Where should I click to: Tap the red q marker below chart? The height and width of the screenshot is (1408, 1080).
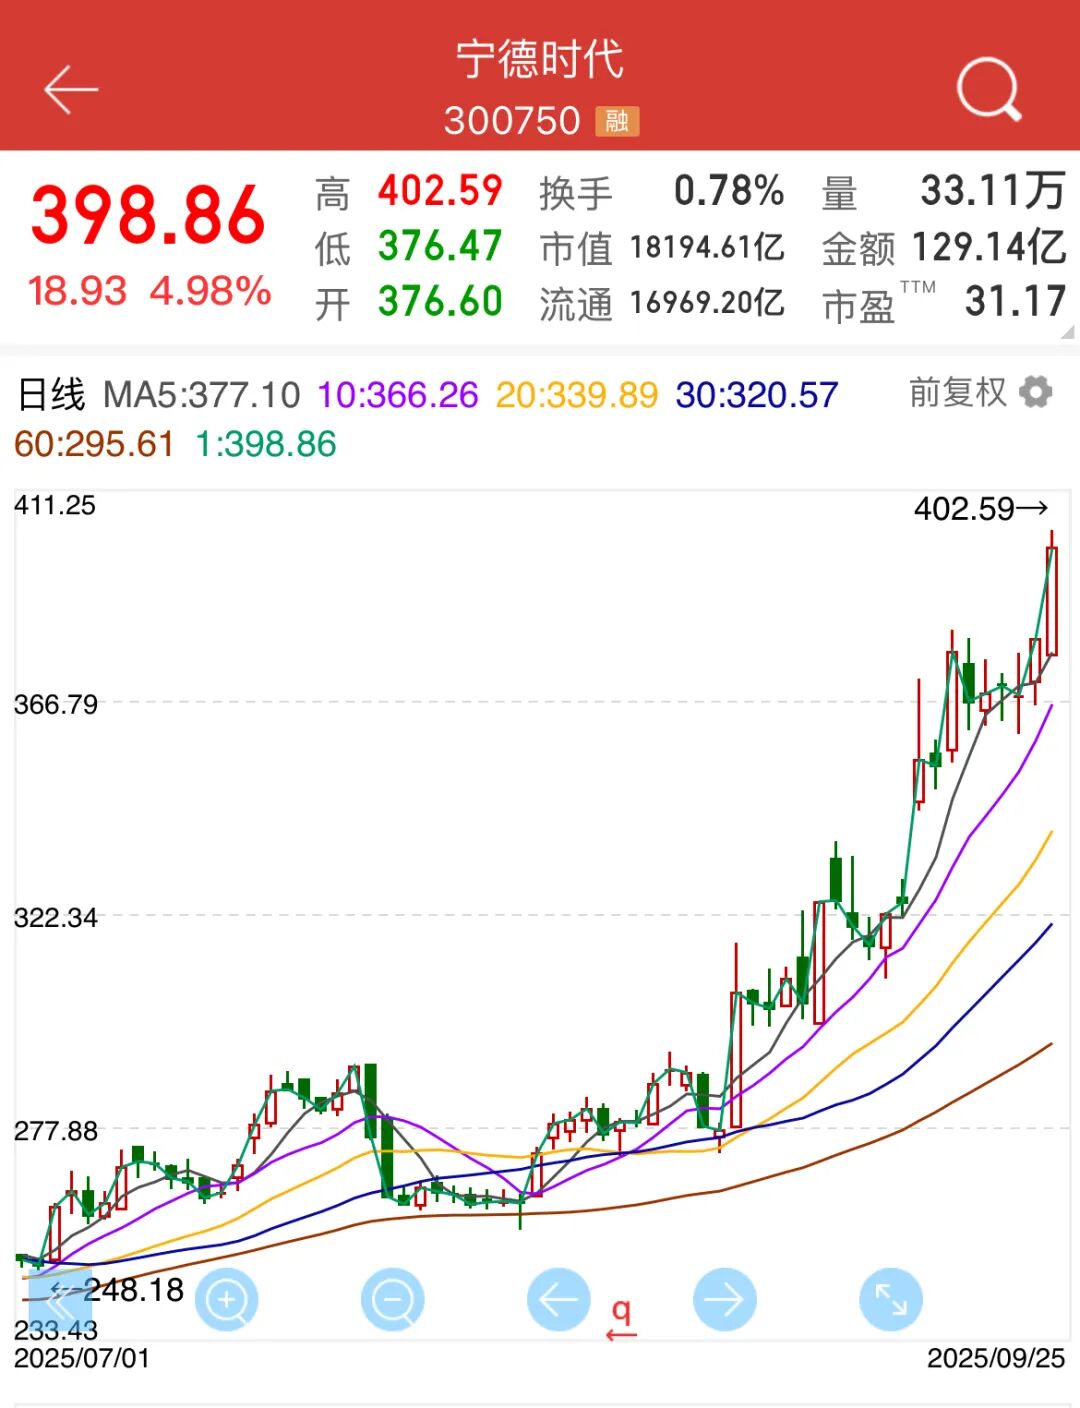[x=621, y=1317]
